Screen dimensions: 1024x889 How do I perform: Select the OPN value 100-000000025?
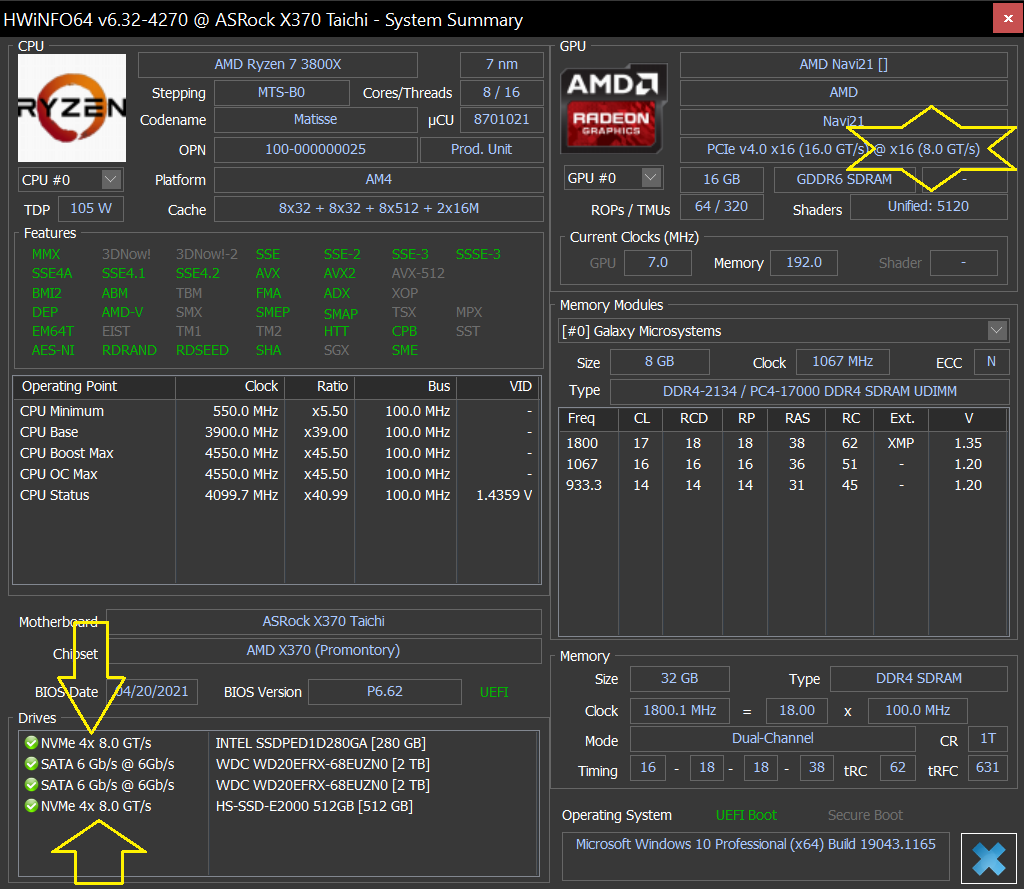315,149
